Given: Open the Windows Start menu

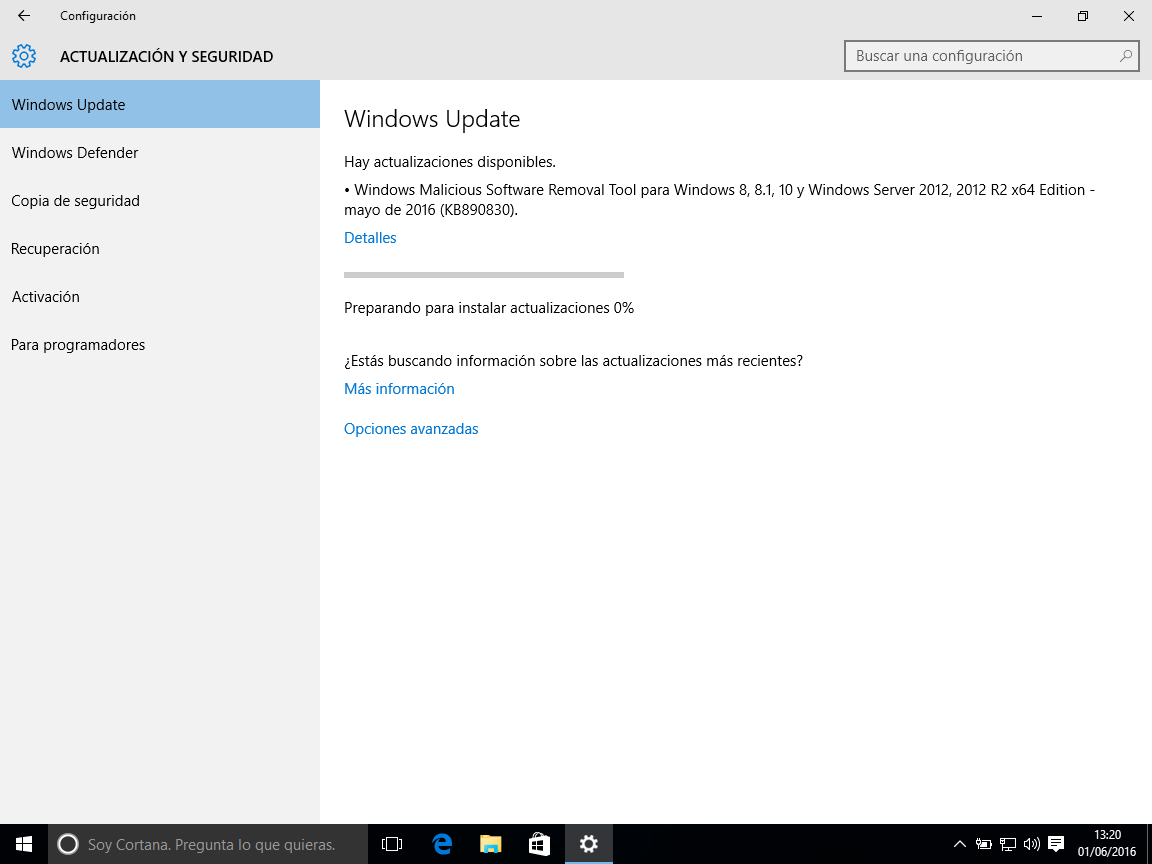Looking at the screenshot, I should tap(24, 844).
